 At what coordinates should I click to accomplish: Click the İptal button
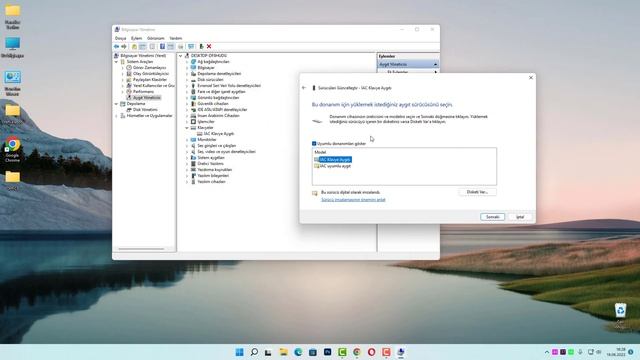pos(520,217)
